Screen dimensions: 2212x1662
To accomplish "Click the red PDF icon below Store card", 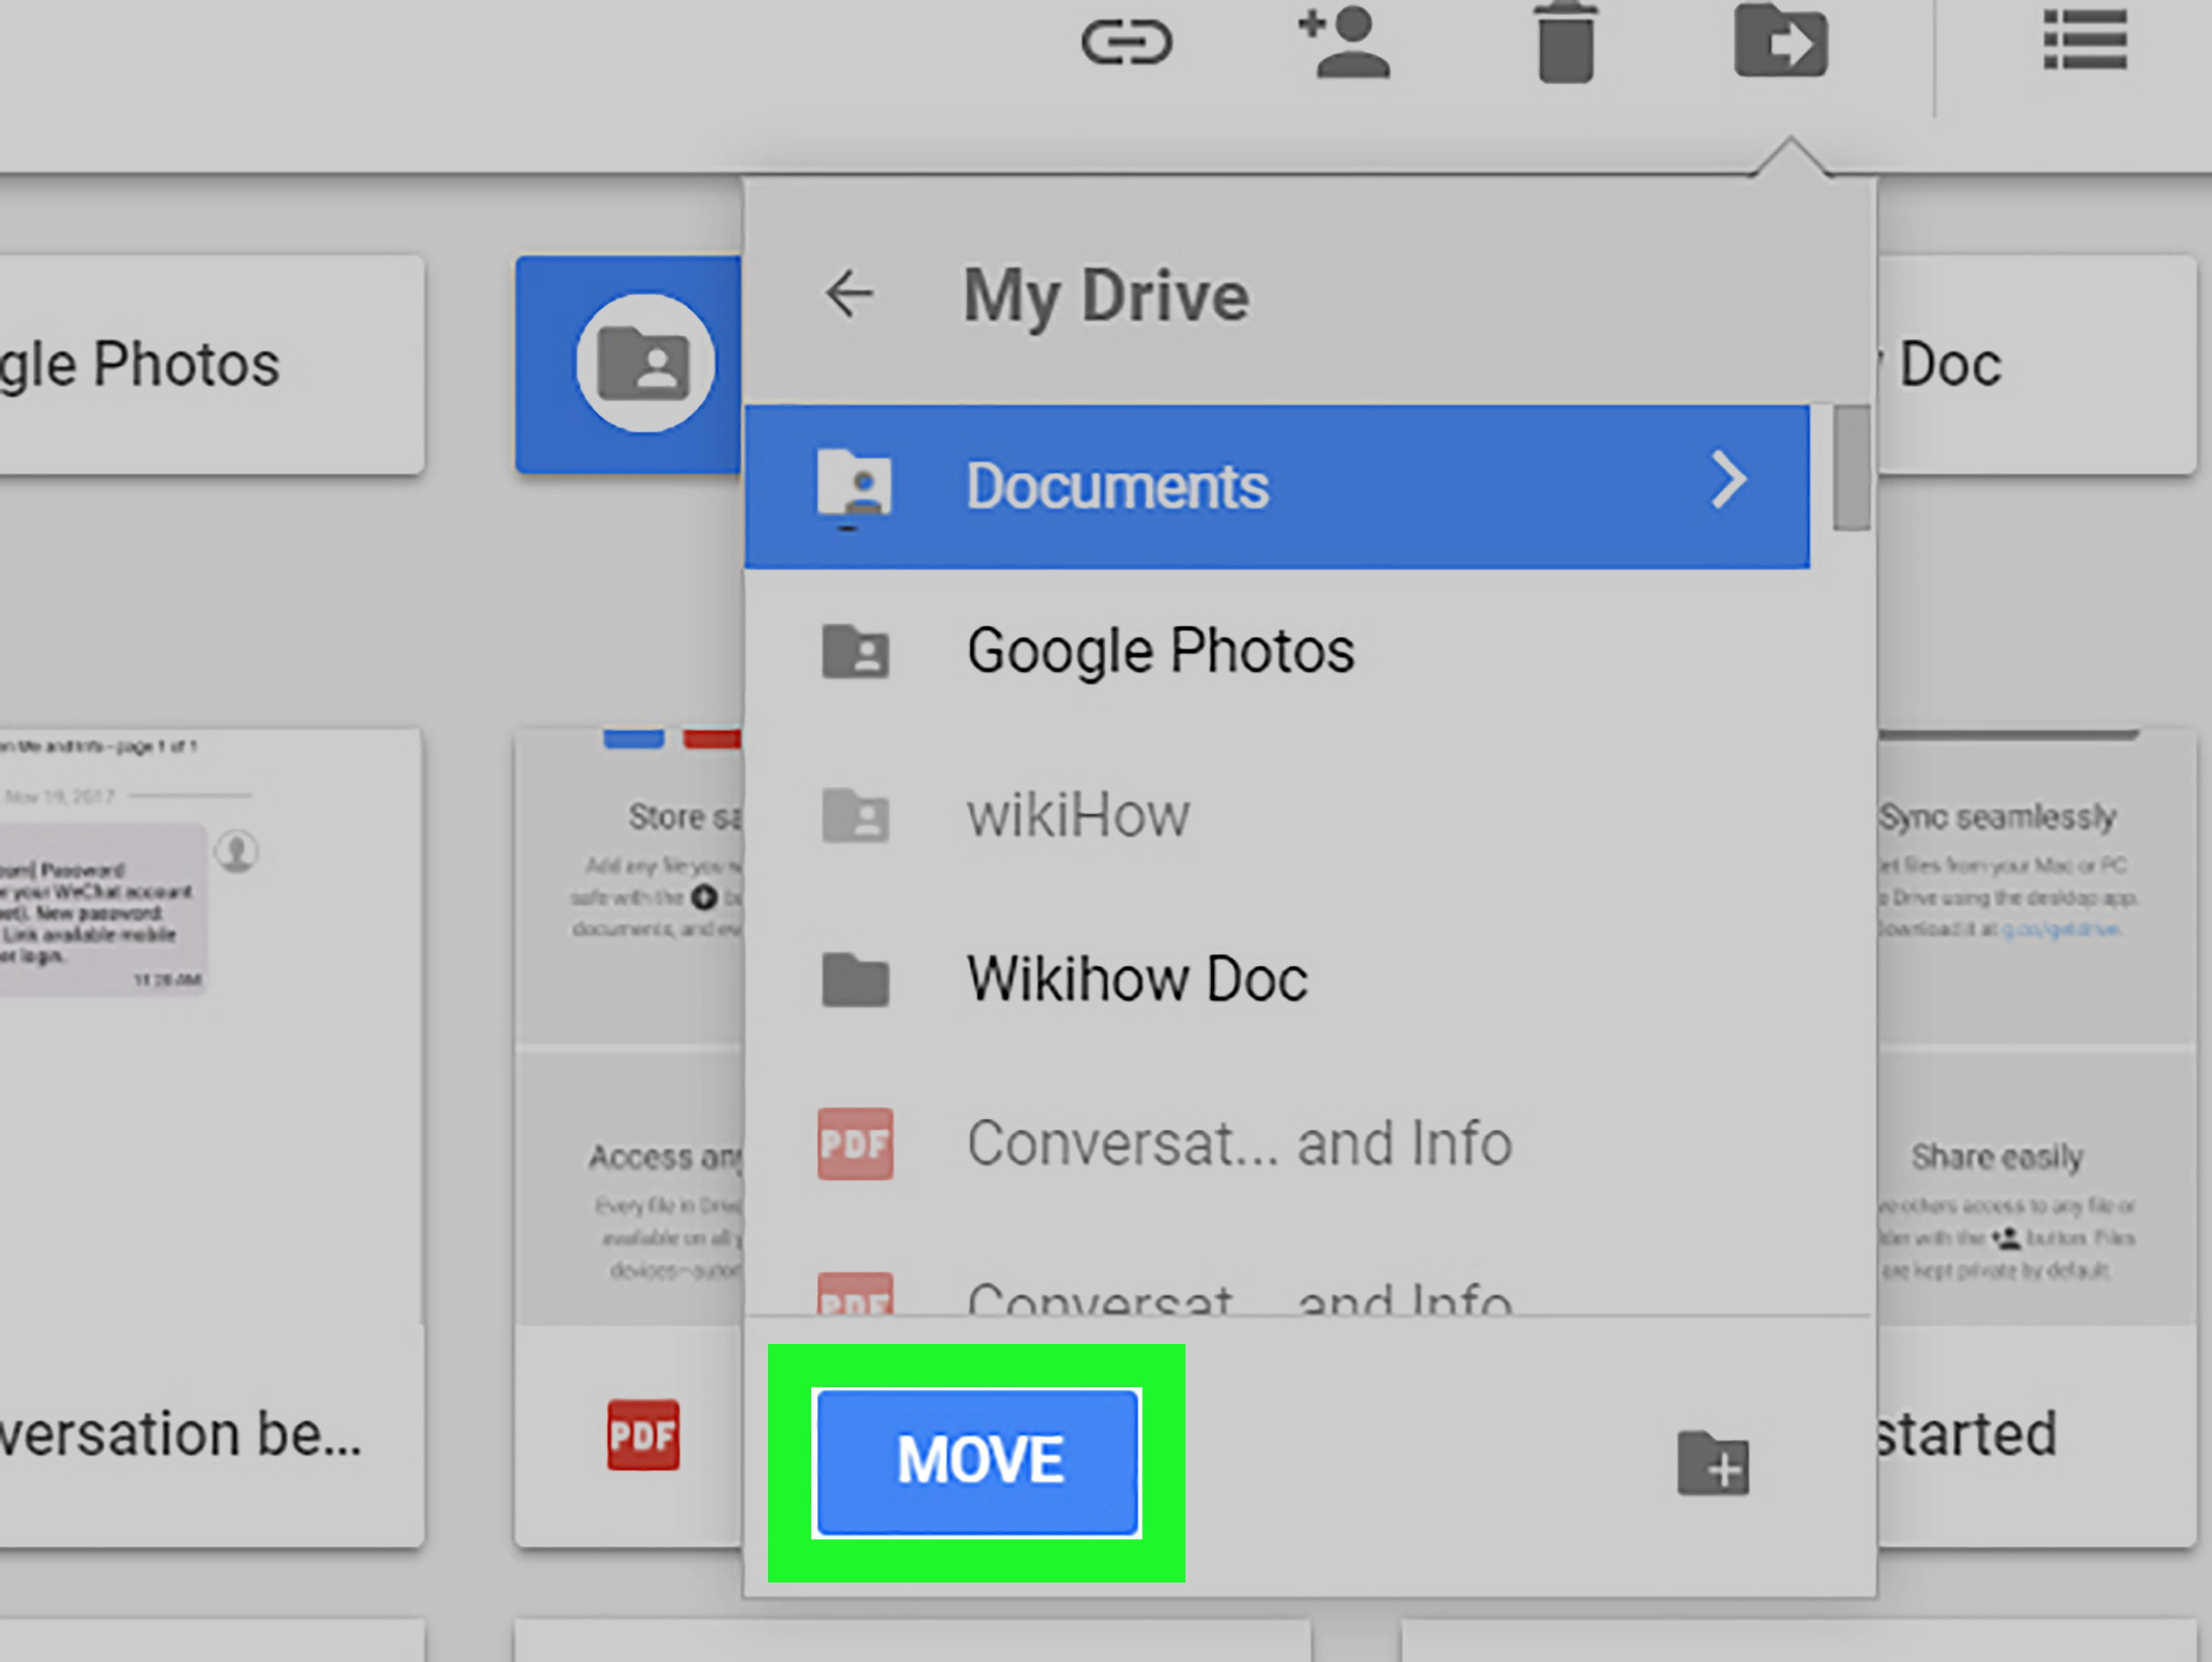I will 643,1435.
